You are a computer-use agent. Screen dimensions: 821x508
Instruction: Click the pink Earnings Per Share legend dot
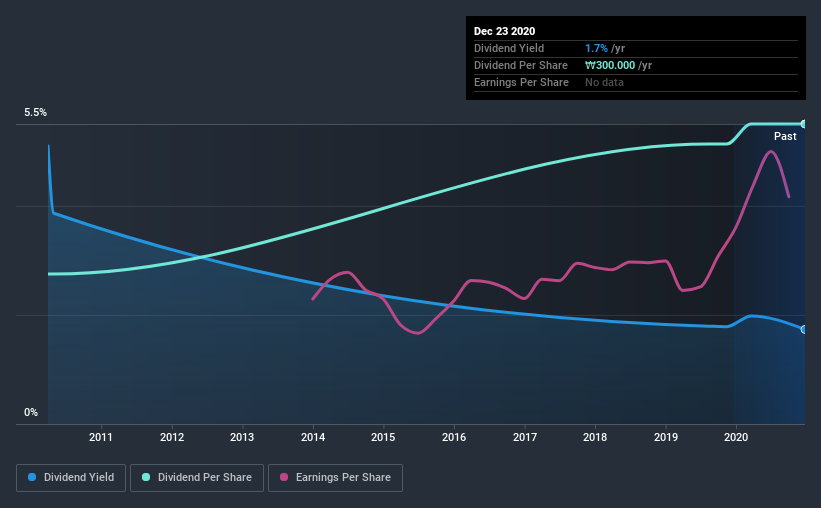click(284, 477)
